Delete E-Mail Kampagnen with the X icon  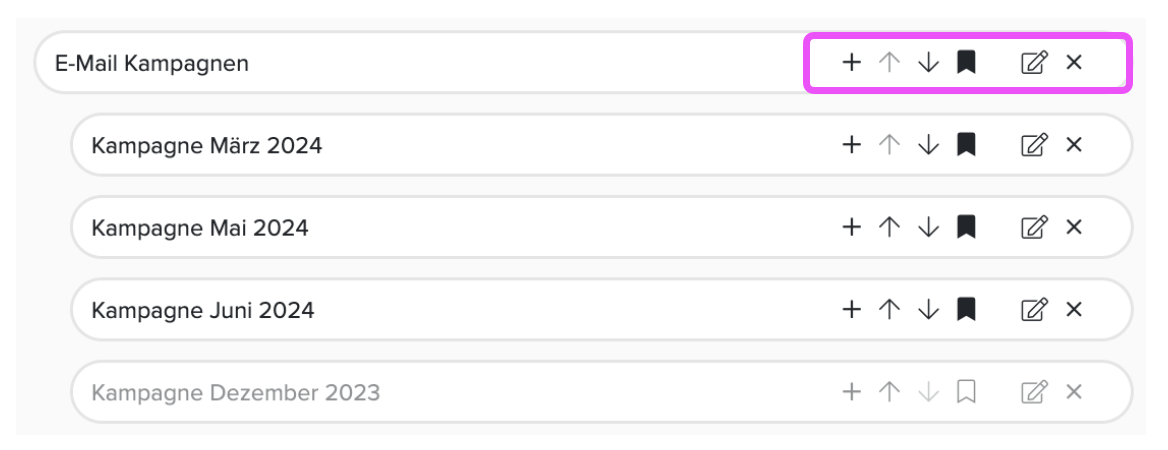pyautogui.click(x=1073, y=63)
